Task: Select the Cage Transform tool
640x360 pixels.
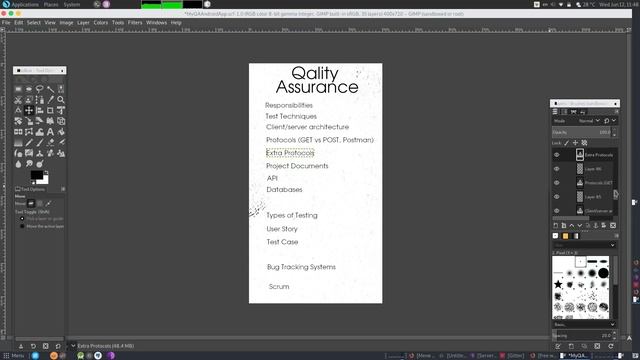Action: click(29, 132)
